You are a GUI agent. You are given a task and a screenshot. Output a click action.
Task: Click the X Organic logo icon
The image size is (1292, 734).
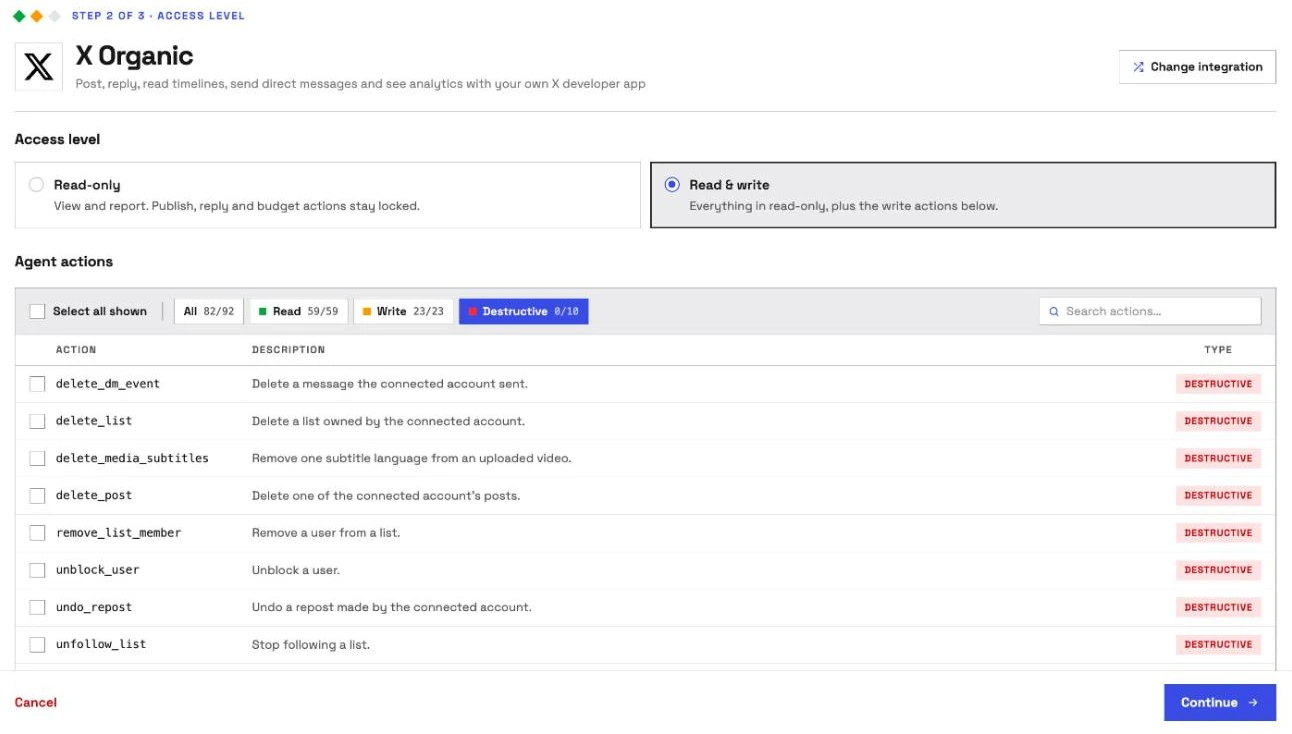click(x=39, y=67)
